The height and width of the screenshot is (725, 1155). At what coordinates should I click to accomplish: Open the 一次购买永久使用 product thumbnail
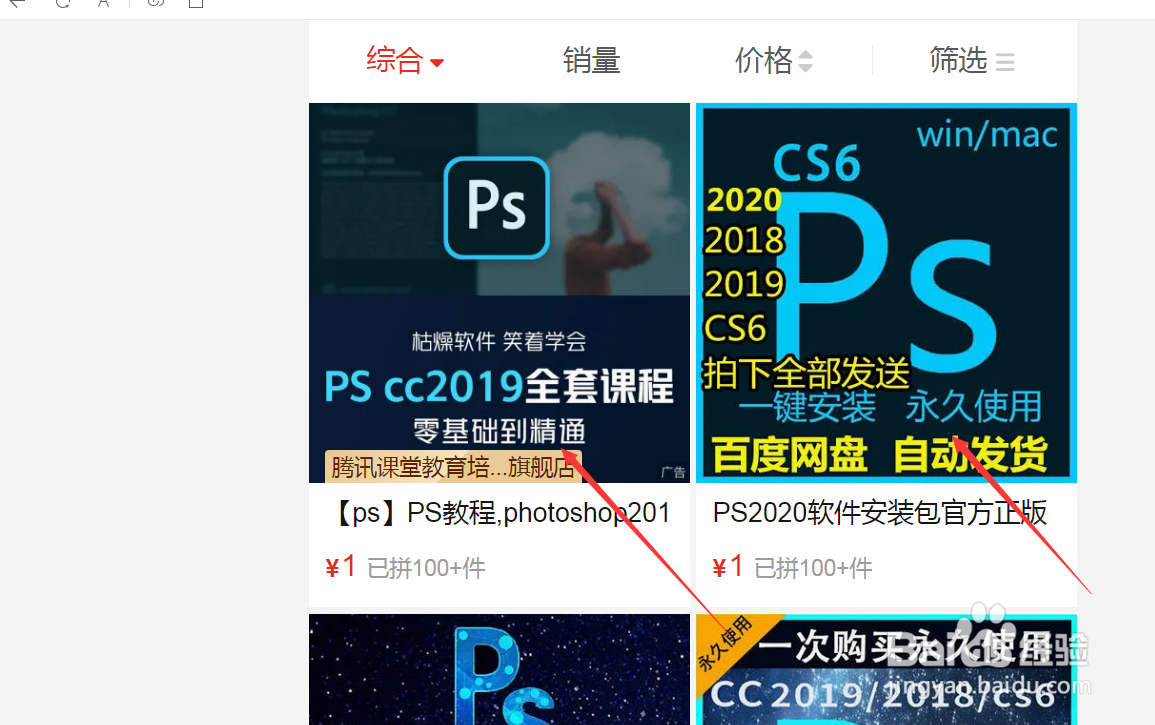[x=886, y=670]
